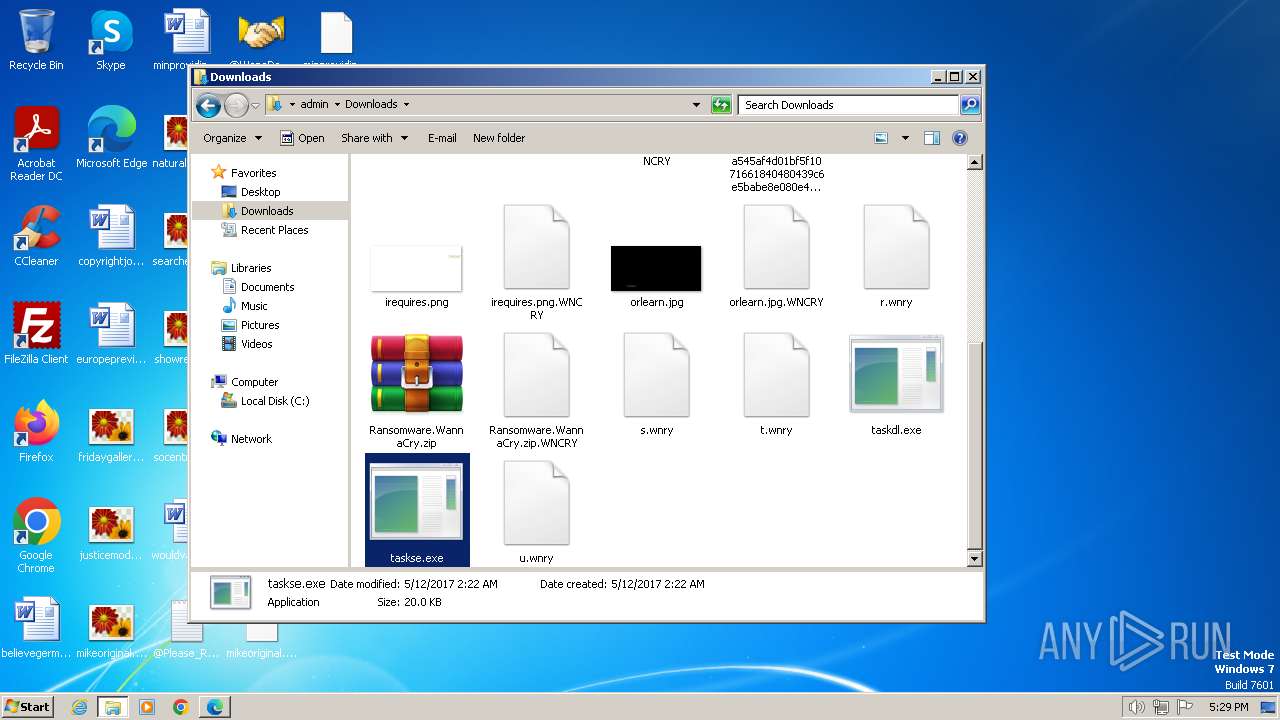Open the Share with dropdown
This screenshot has width=1280, height=720.
click(374, 138)
